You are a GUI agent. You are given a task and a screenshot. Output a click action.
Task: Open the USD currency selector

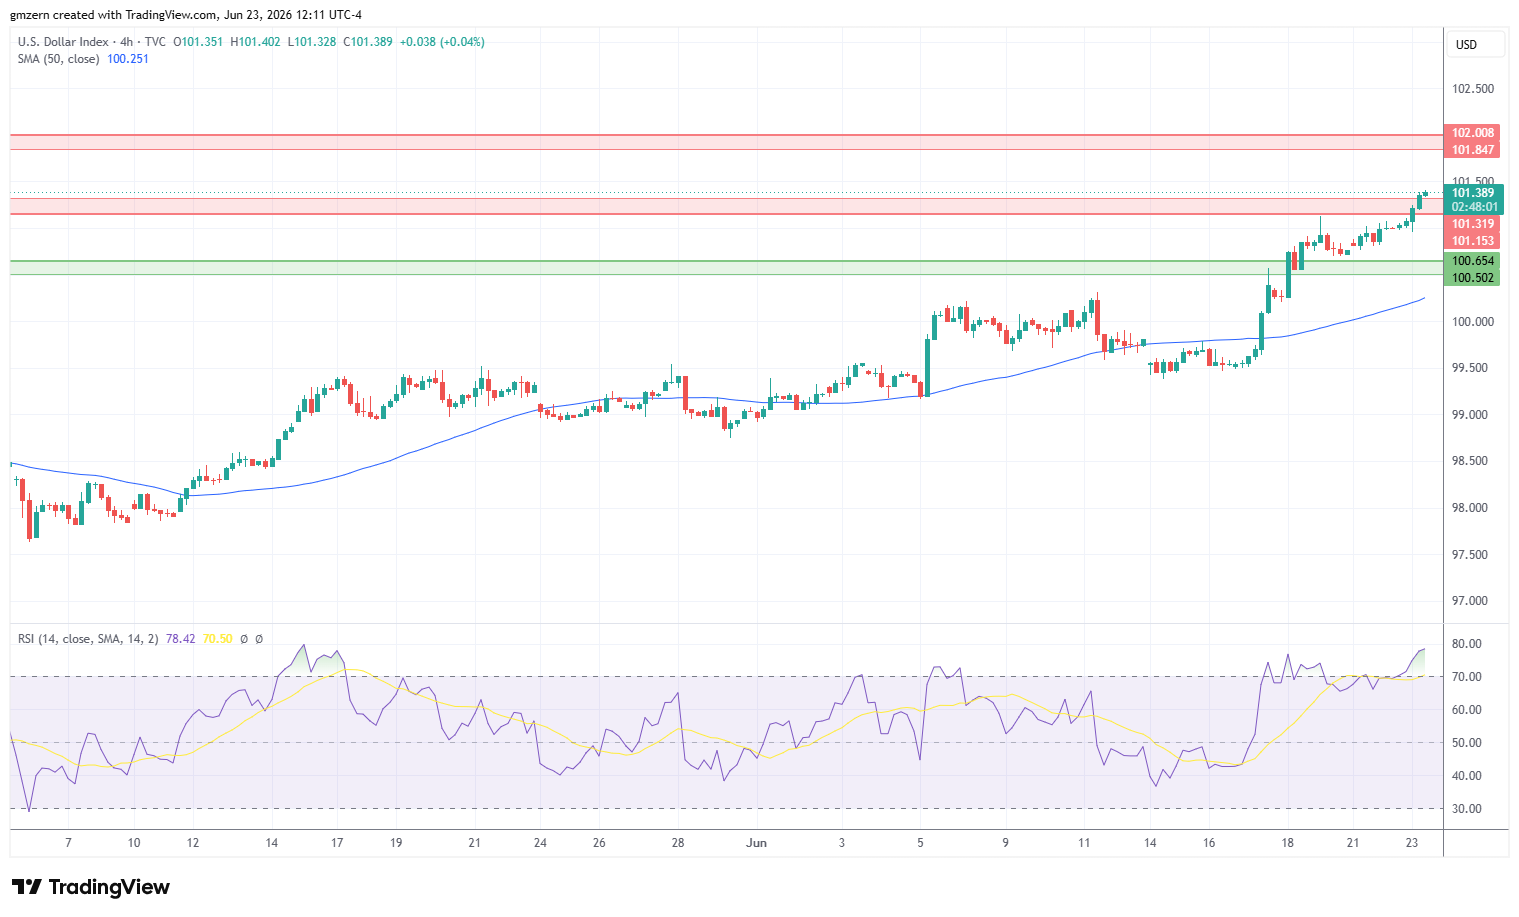(x=1475, y=44)
